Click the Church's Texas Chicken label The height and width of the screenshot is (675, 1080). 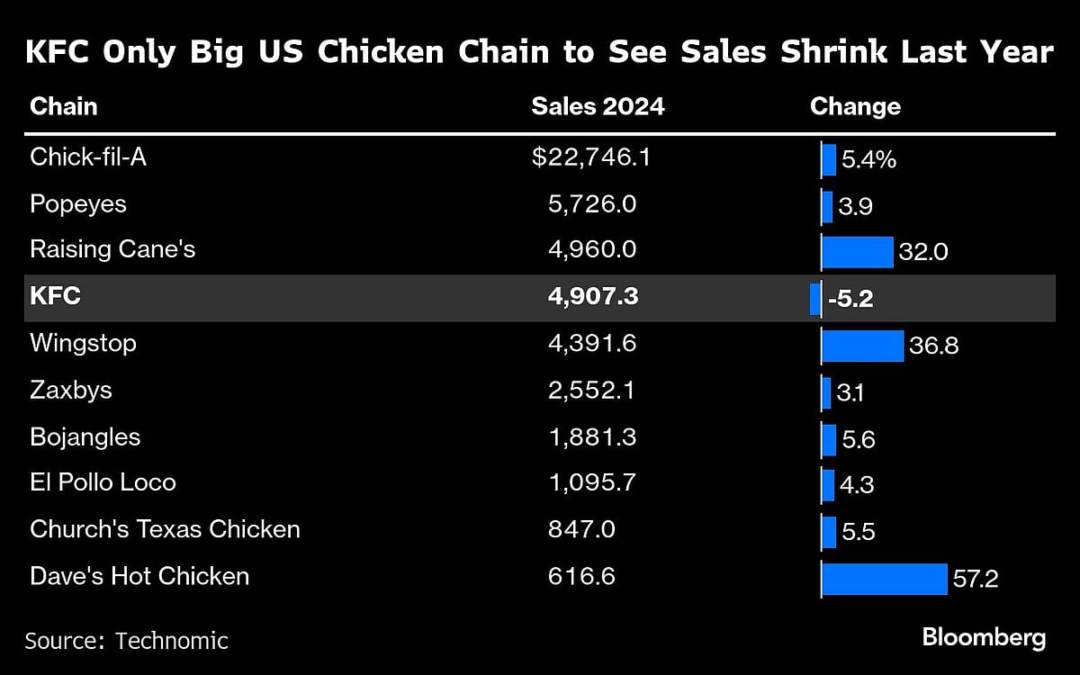(x=165, y=530)
